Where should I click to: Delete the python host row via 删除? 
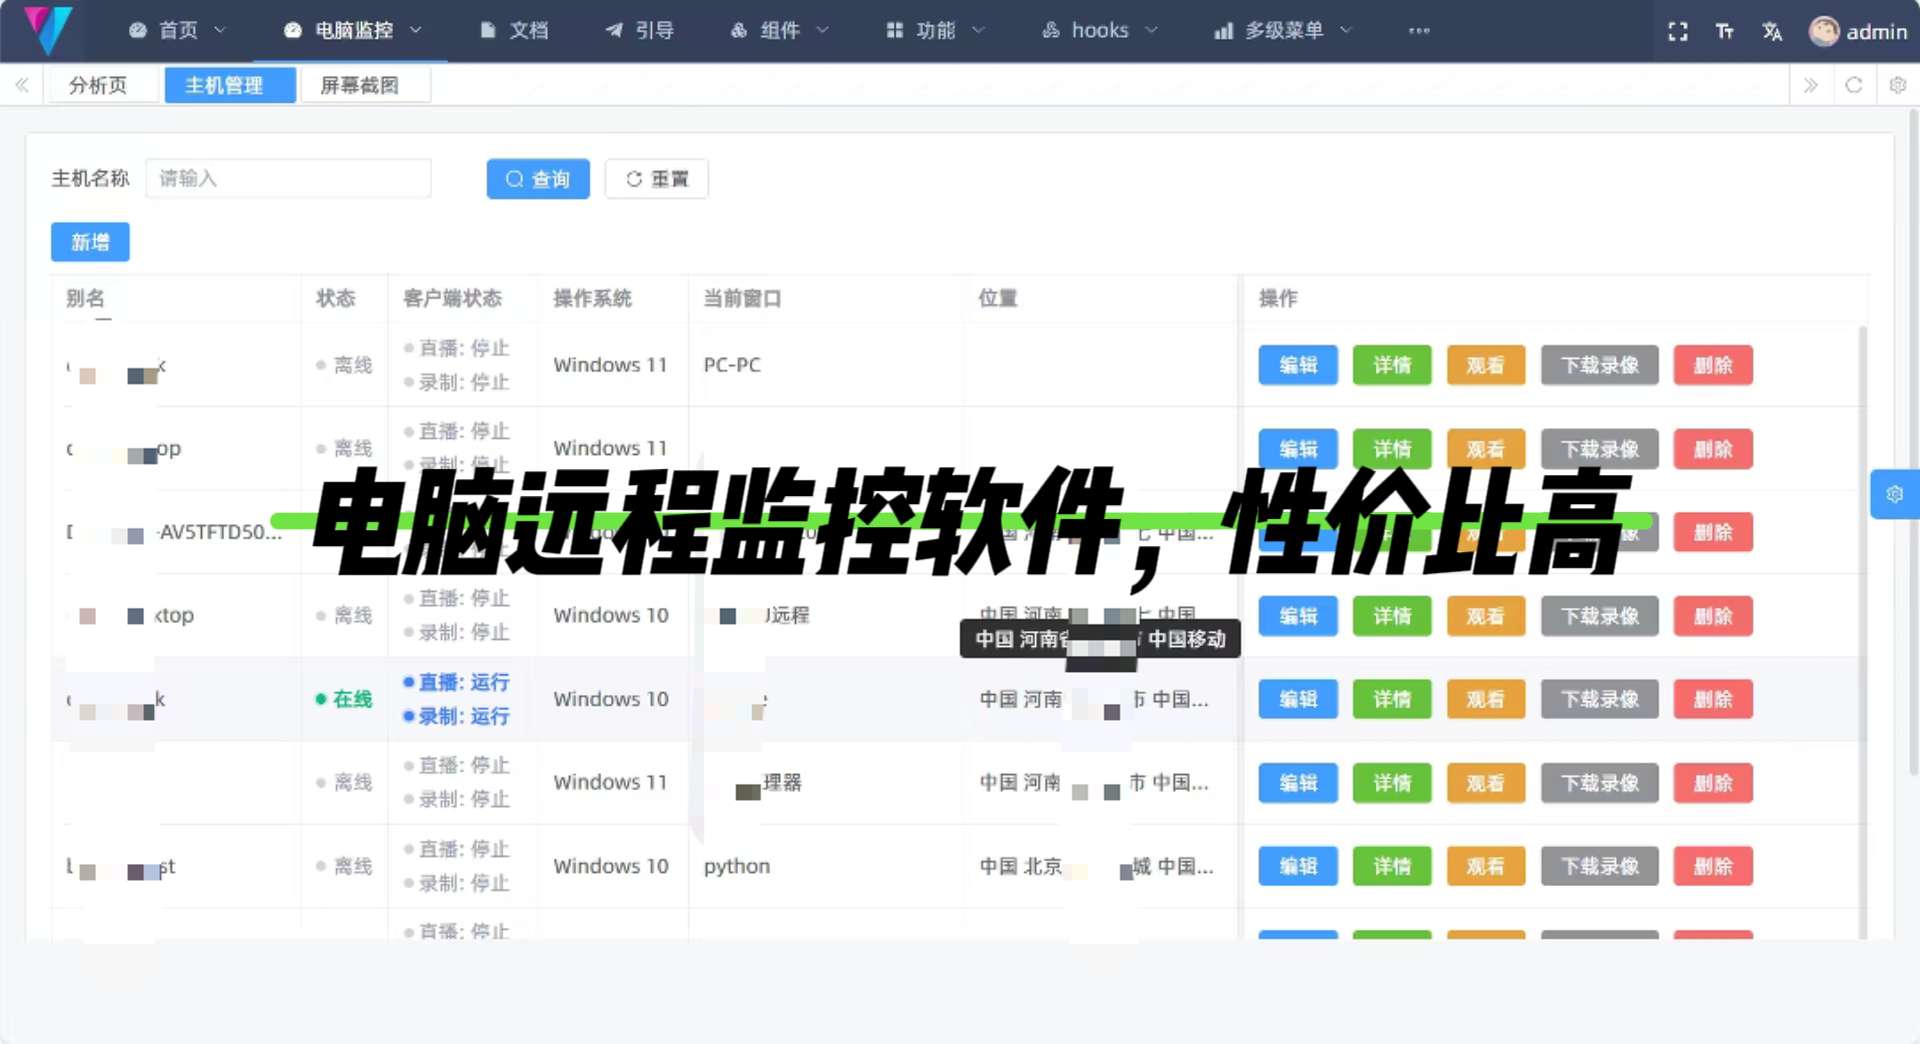click(1712, 866)
